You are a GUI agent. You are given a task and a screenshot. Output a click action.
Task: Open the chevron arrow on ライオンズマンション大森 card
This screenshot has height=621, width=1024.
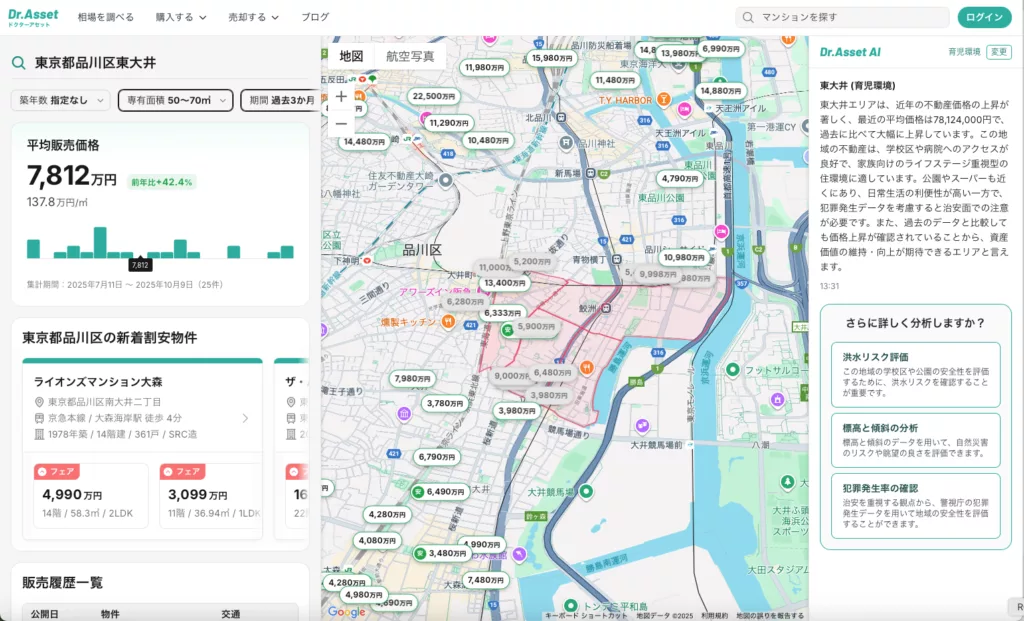click(246, 418)
